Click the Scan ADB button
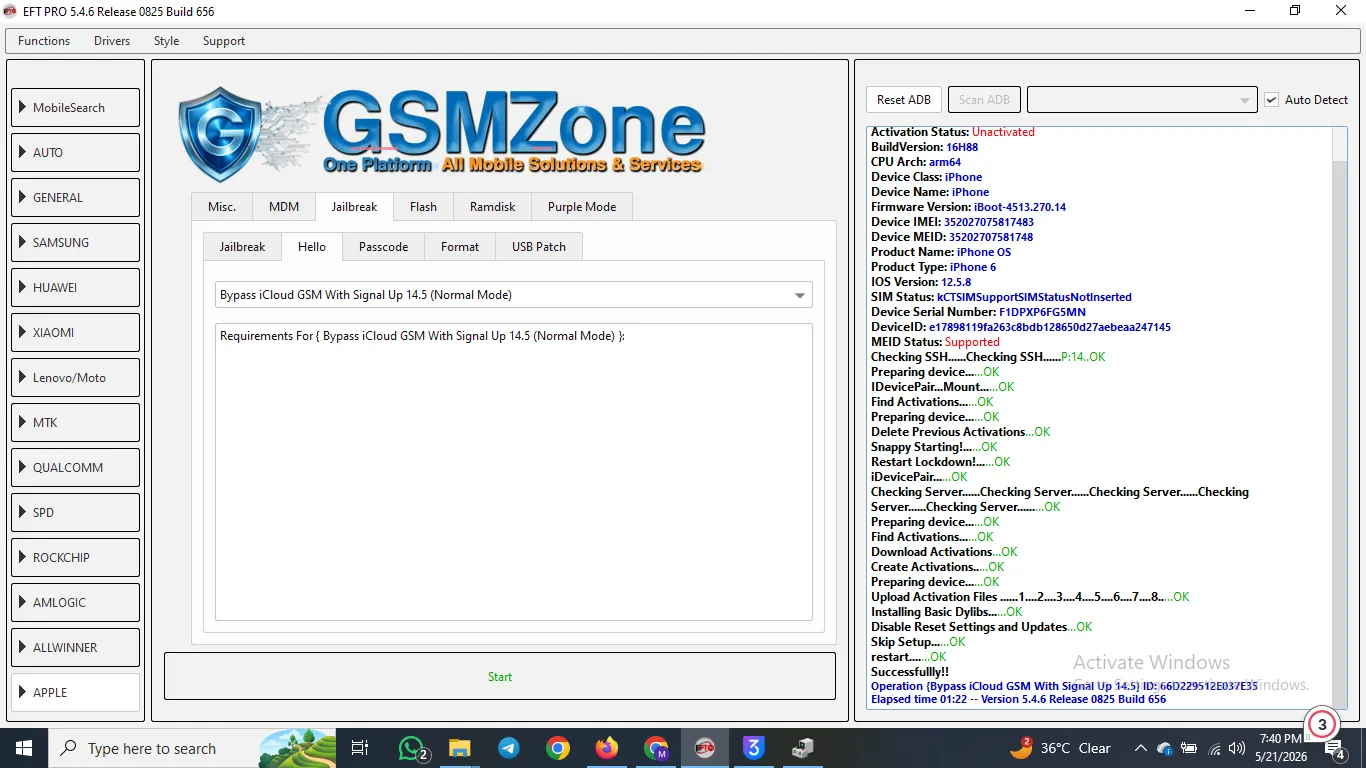Image resolution: width=1366 pixels, height=768 pixels. (x=985, y=100)
